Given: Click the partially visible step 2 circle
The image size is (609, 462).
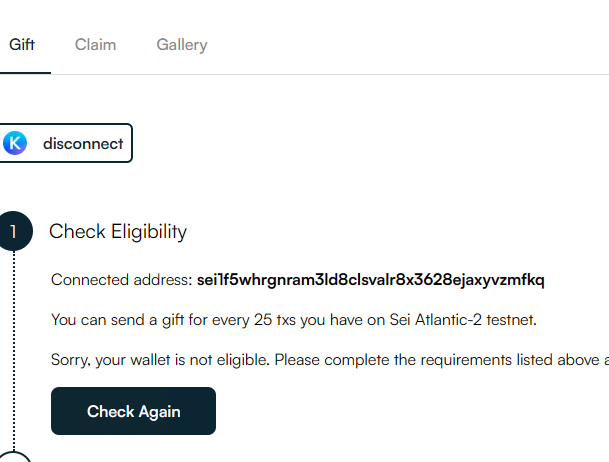Looking at the screenshot, I should (x=14, y=457).
